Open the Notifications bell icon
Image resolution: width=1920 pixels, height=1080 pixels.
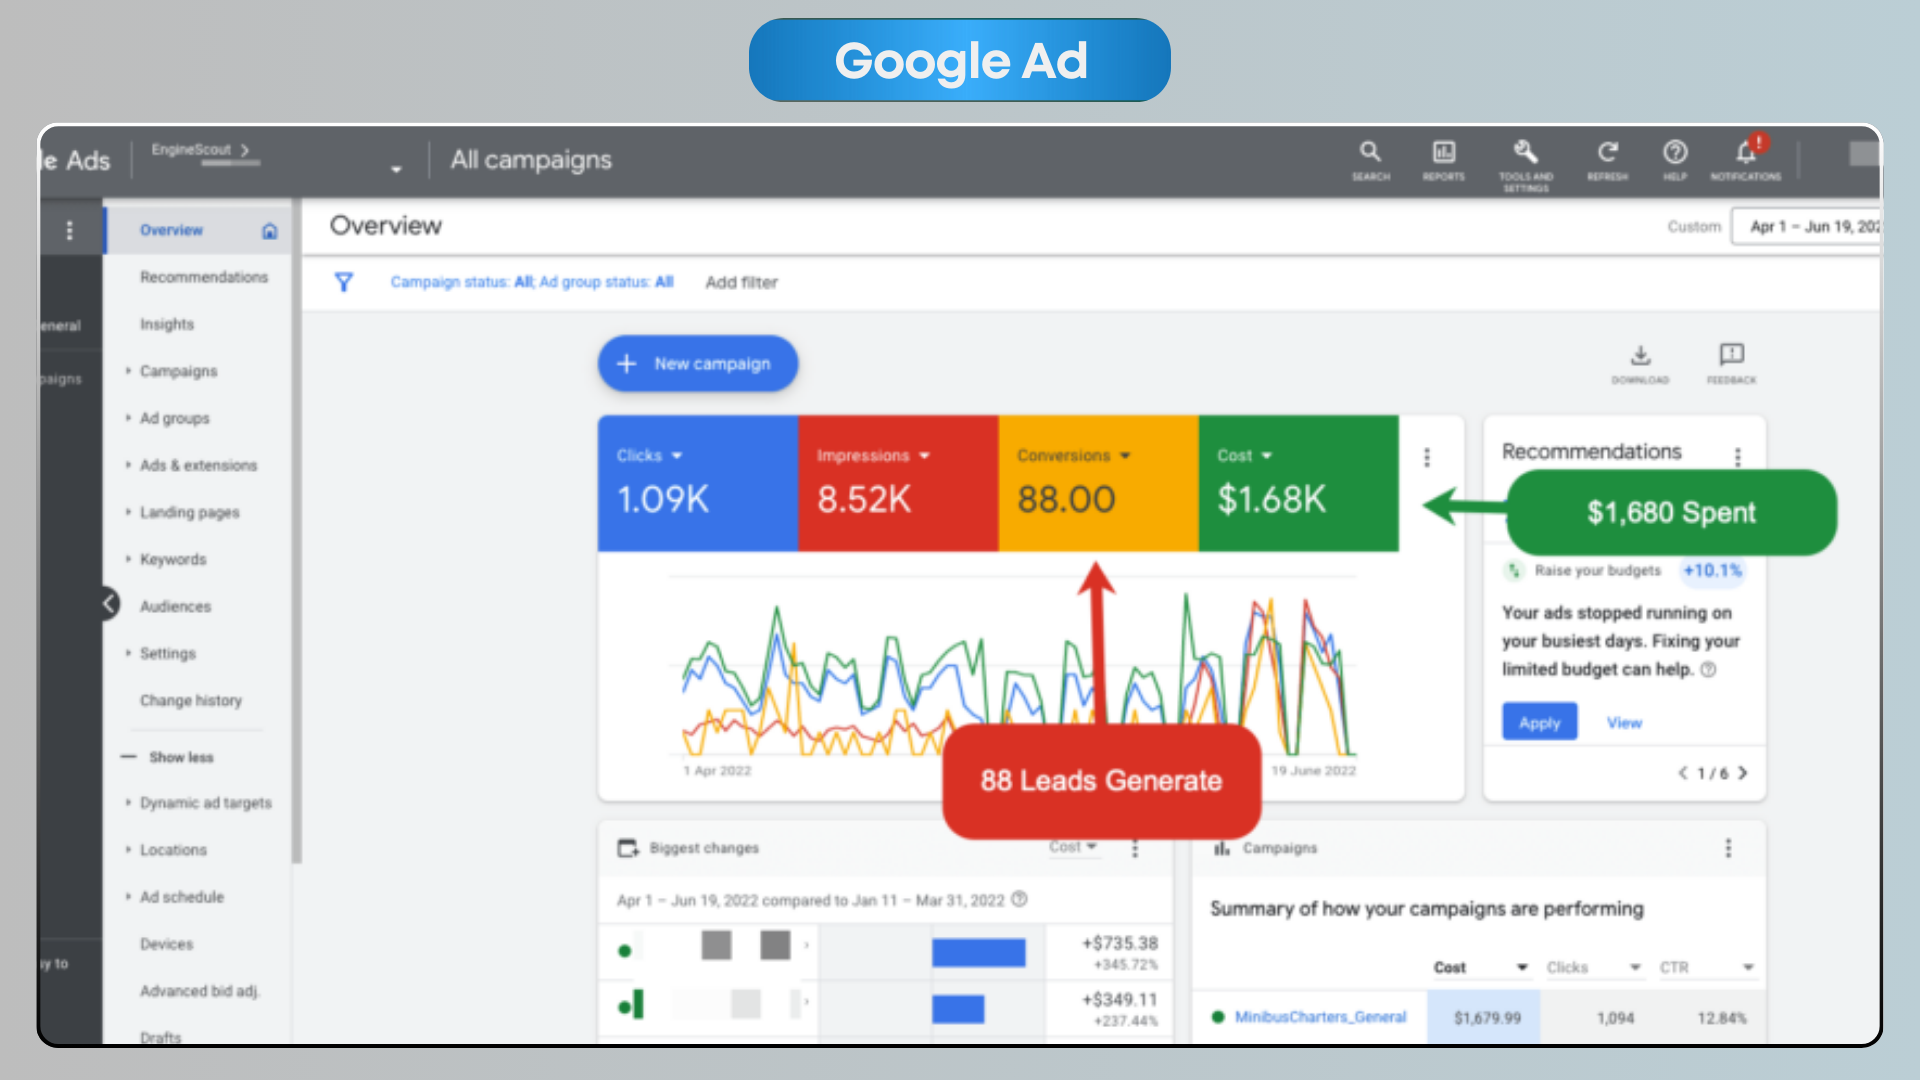[1746, 152]
